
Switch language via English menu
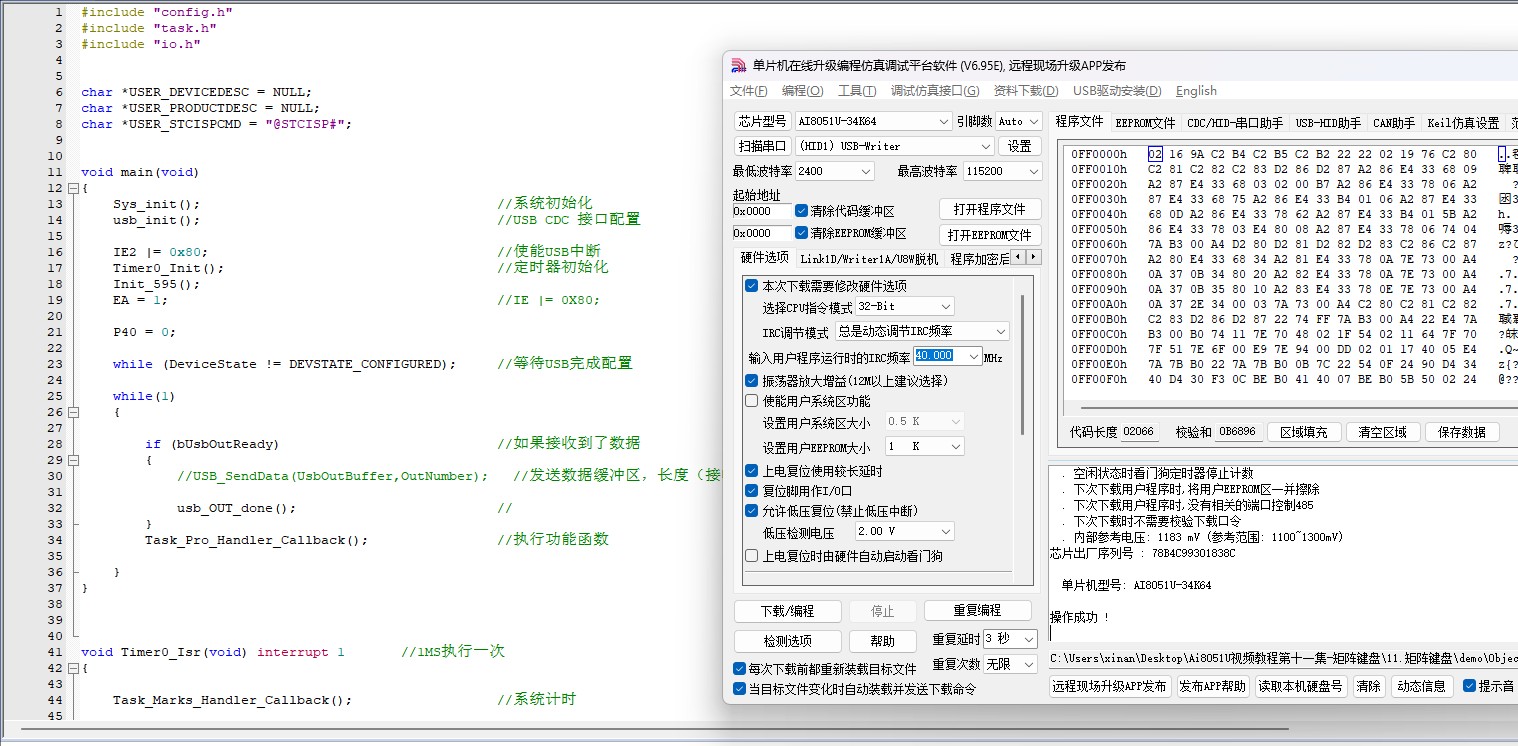point(1196,91)
